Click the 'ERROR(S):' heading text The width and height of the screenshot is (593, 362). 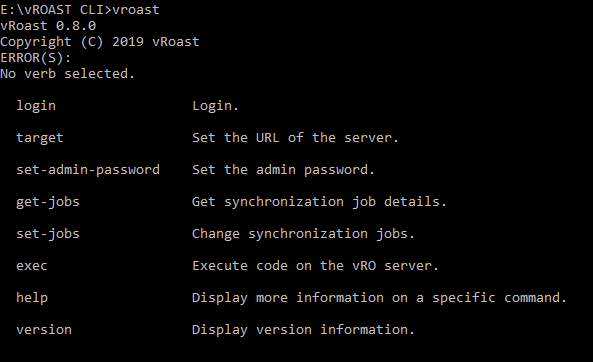(36, 58)
